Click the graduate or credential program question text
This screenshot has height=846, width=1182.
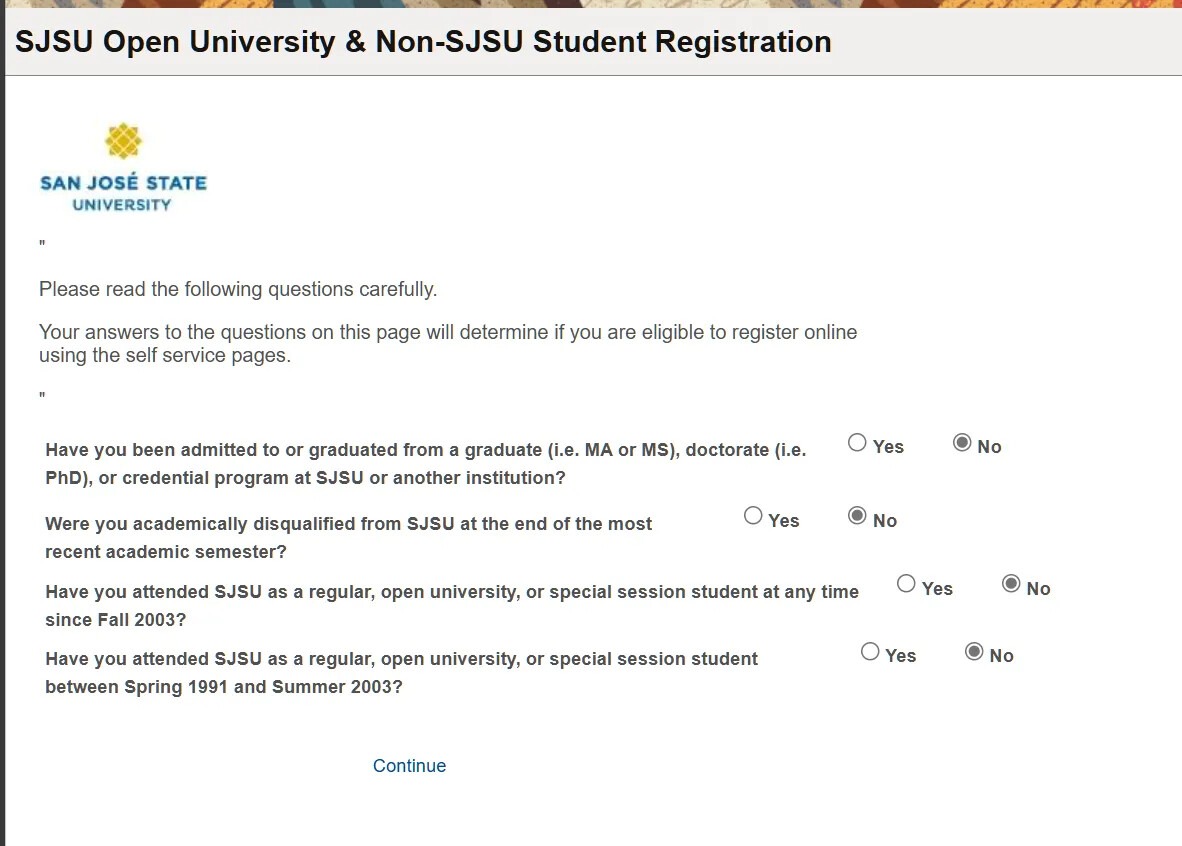pyautogui.click(x=425, y=463)
